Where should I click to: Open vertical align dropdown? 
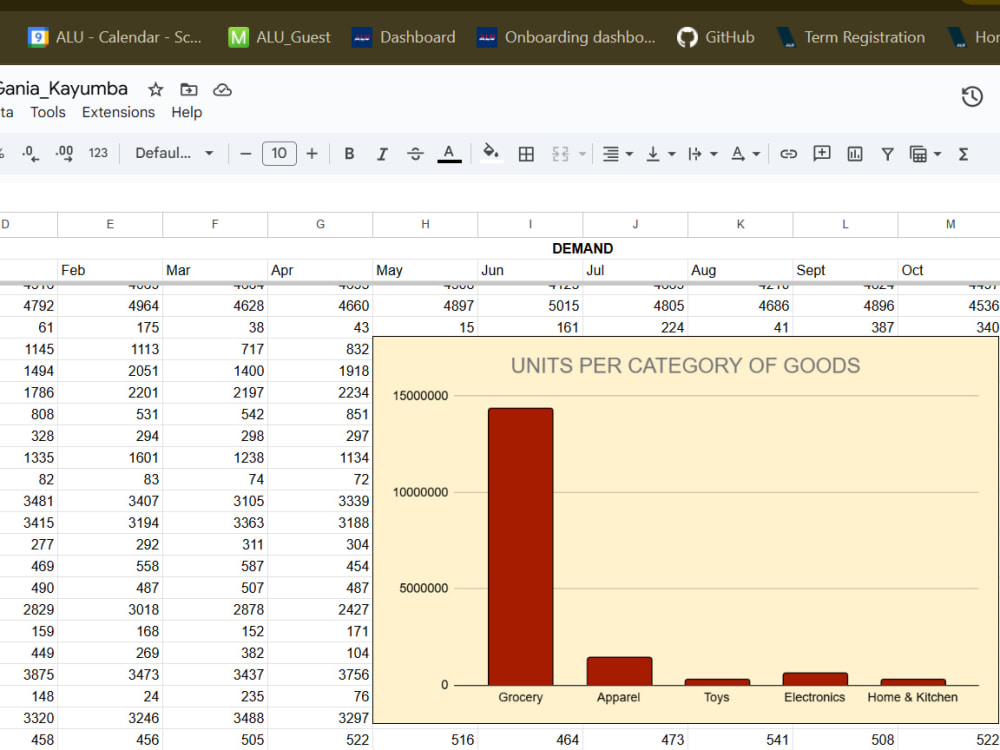[x=660, y=154]
